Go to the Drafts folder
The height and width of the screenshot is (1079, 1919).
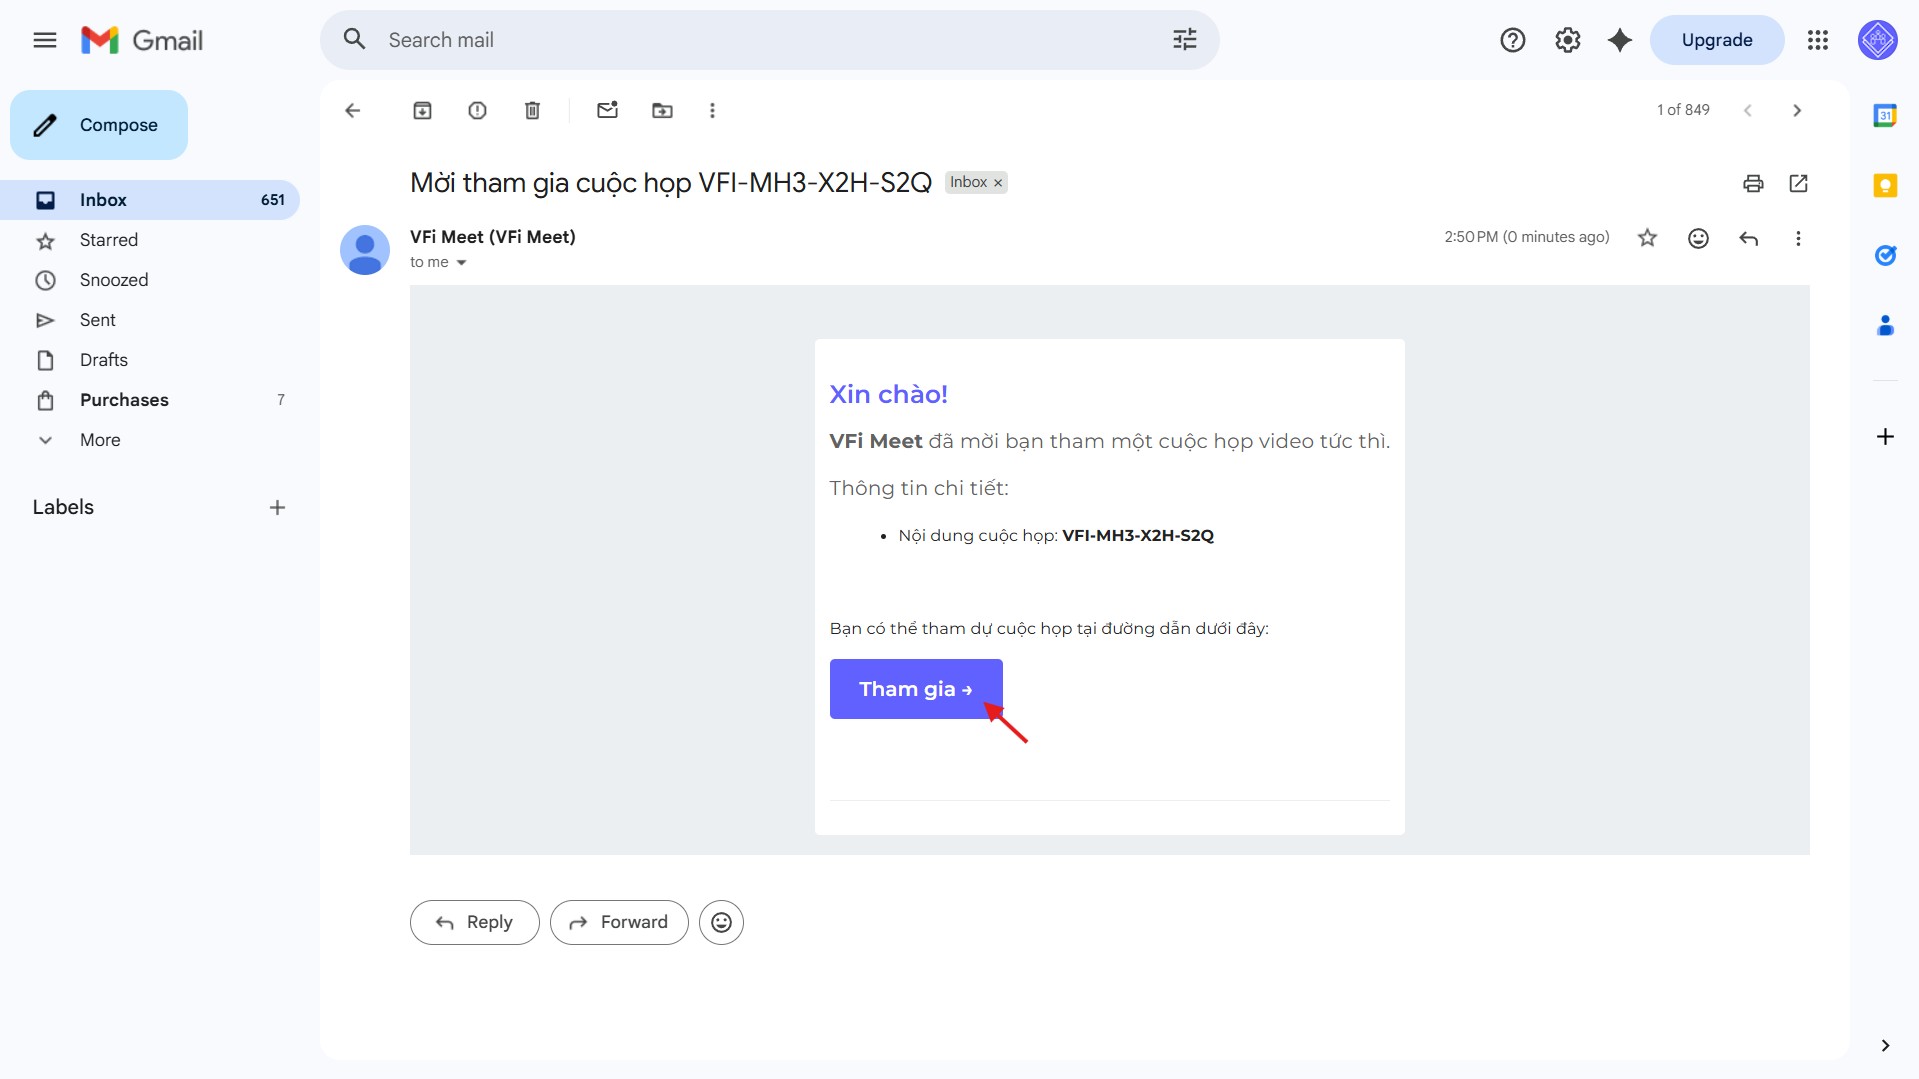tap(104, 360)
